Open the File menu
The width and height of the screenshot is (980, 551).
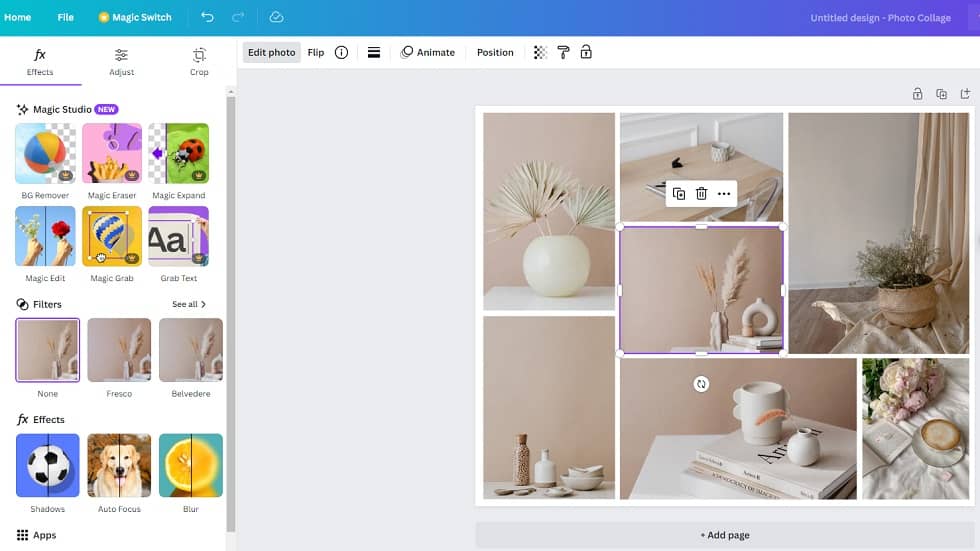(66, 17)
